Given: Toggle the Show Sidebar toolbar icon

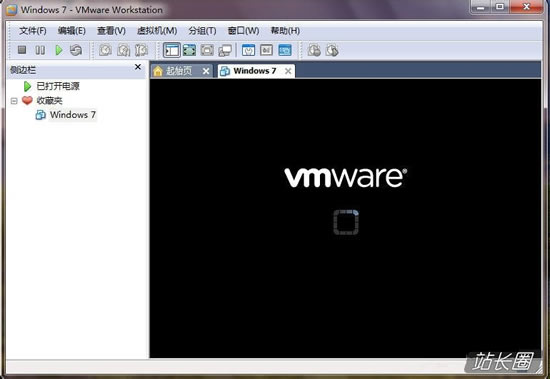Looking at the screenshot, I should 172,50.
